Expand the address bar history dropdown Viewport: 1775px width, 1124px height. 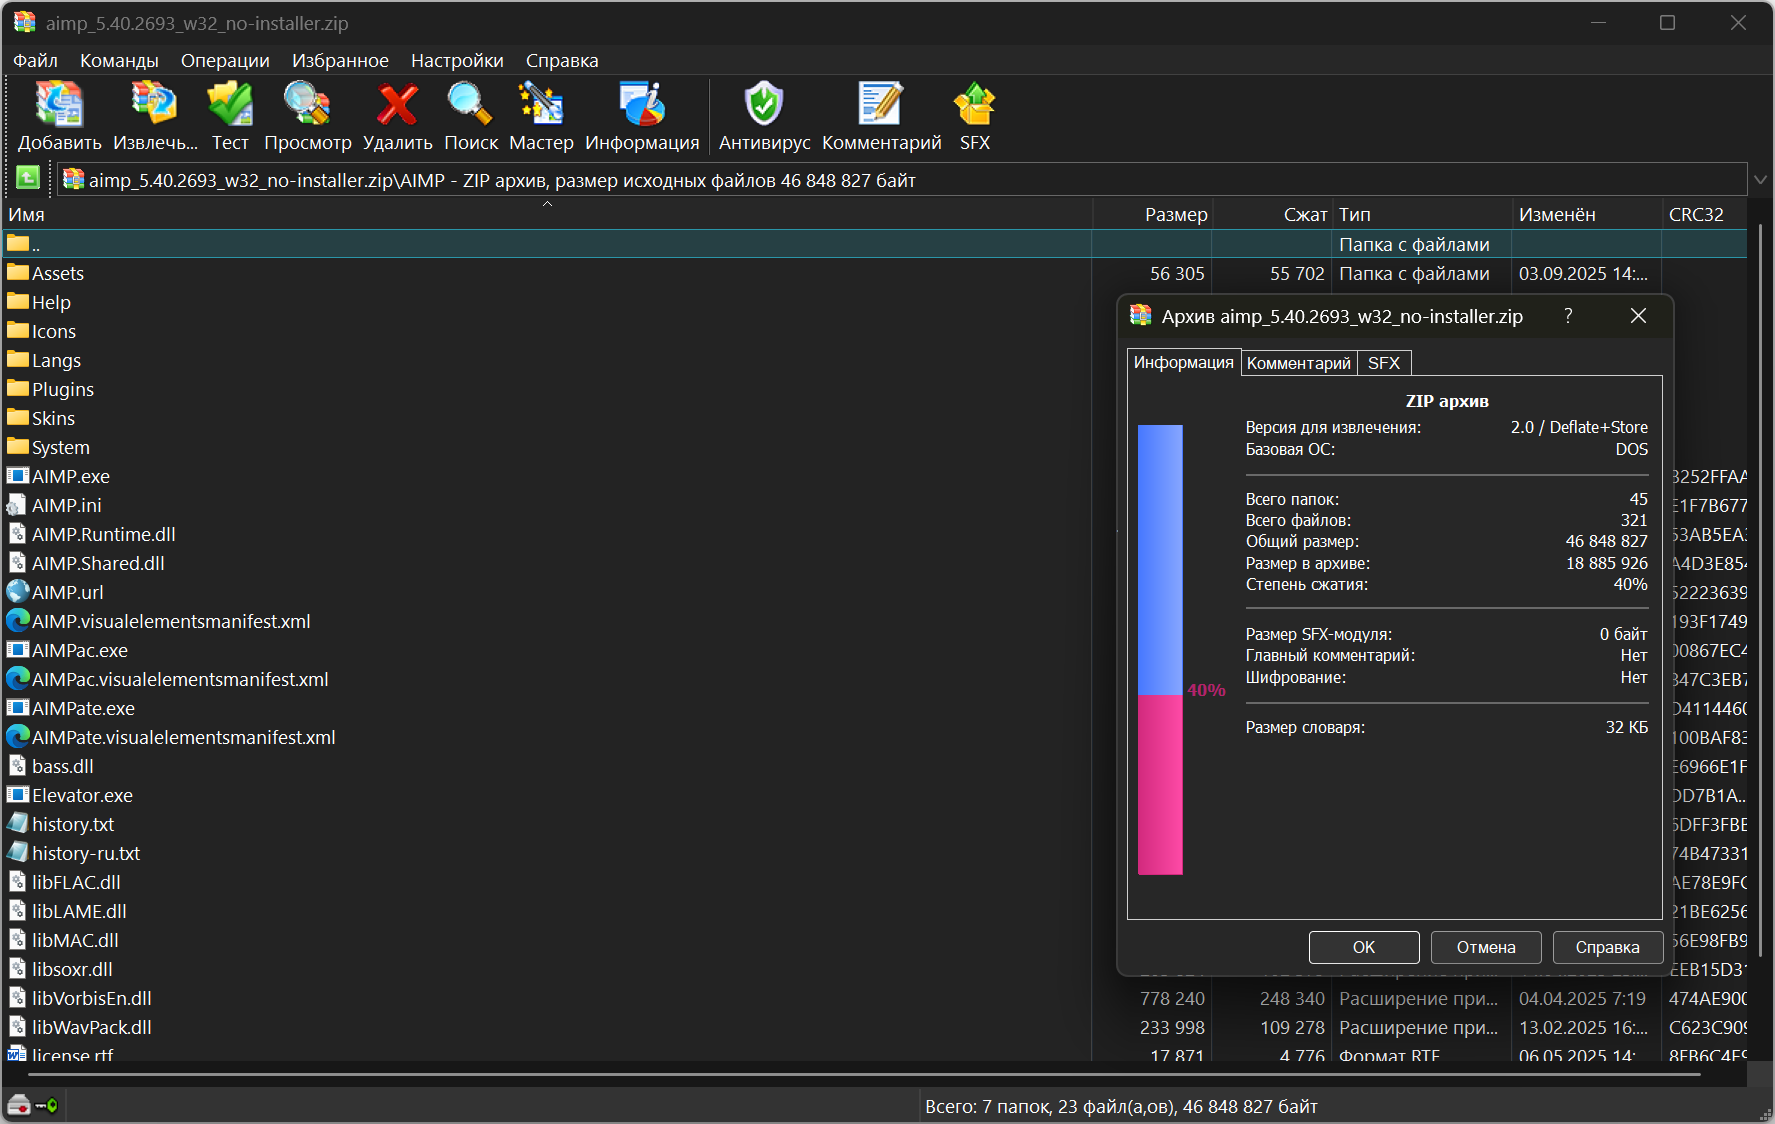click(1760, 180)
